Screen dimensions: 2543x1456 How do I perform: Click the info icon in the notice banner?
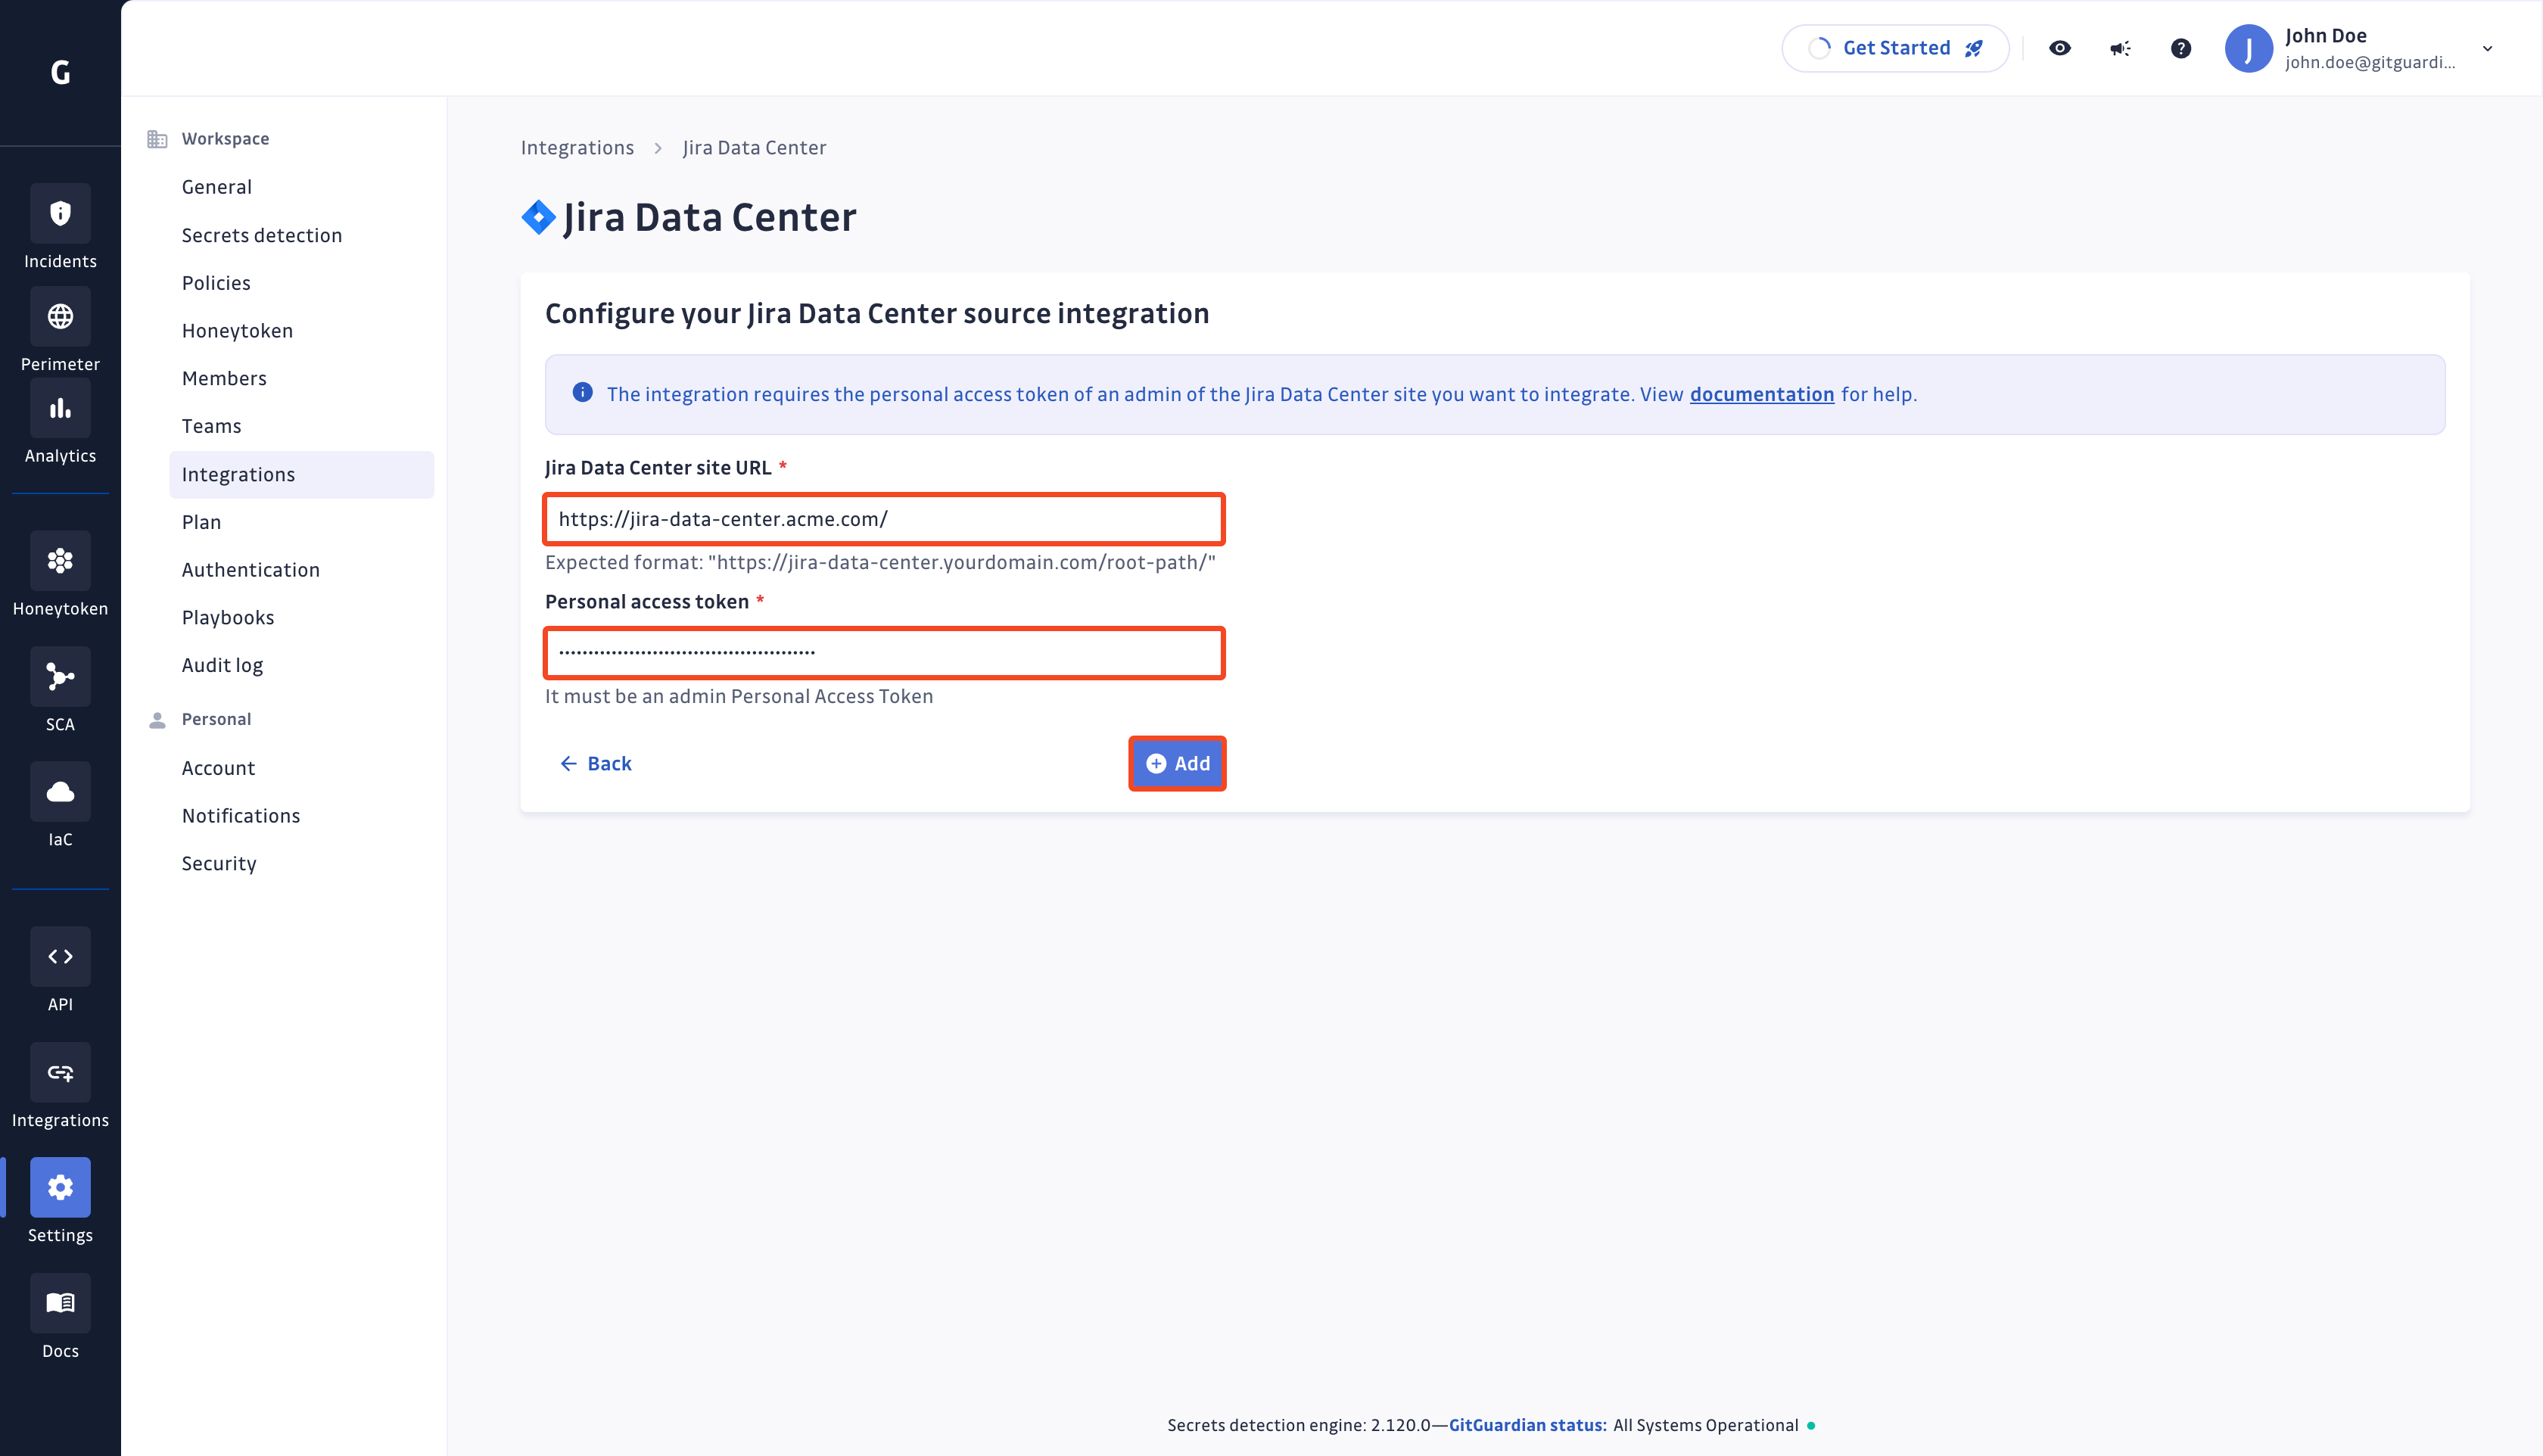582,393
